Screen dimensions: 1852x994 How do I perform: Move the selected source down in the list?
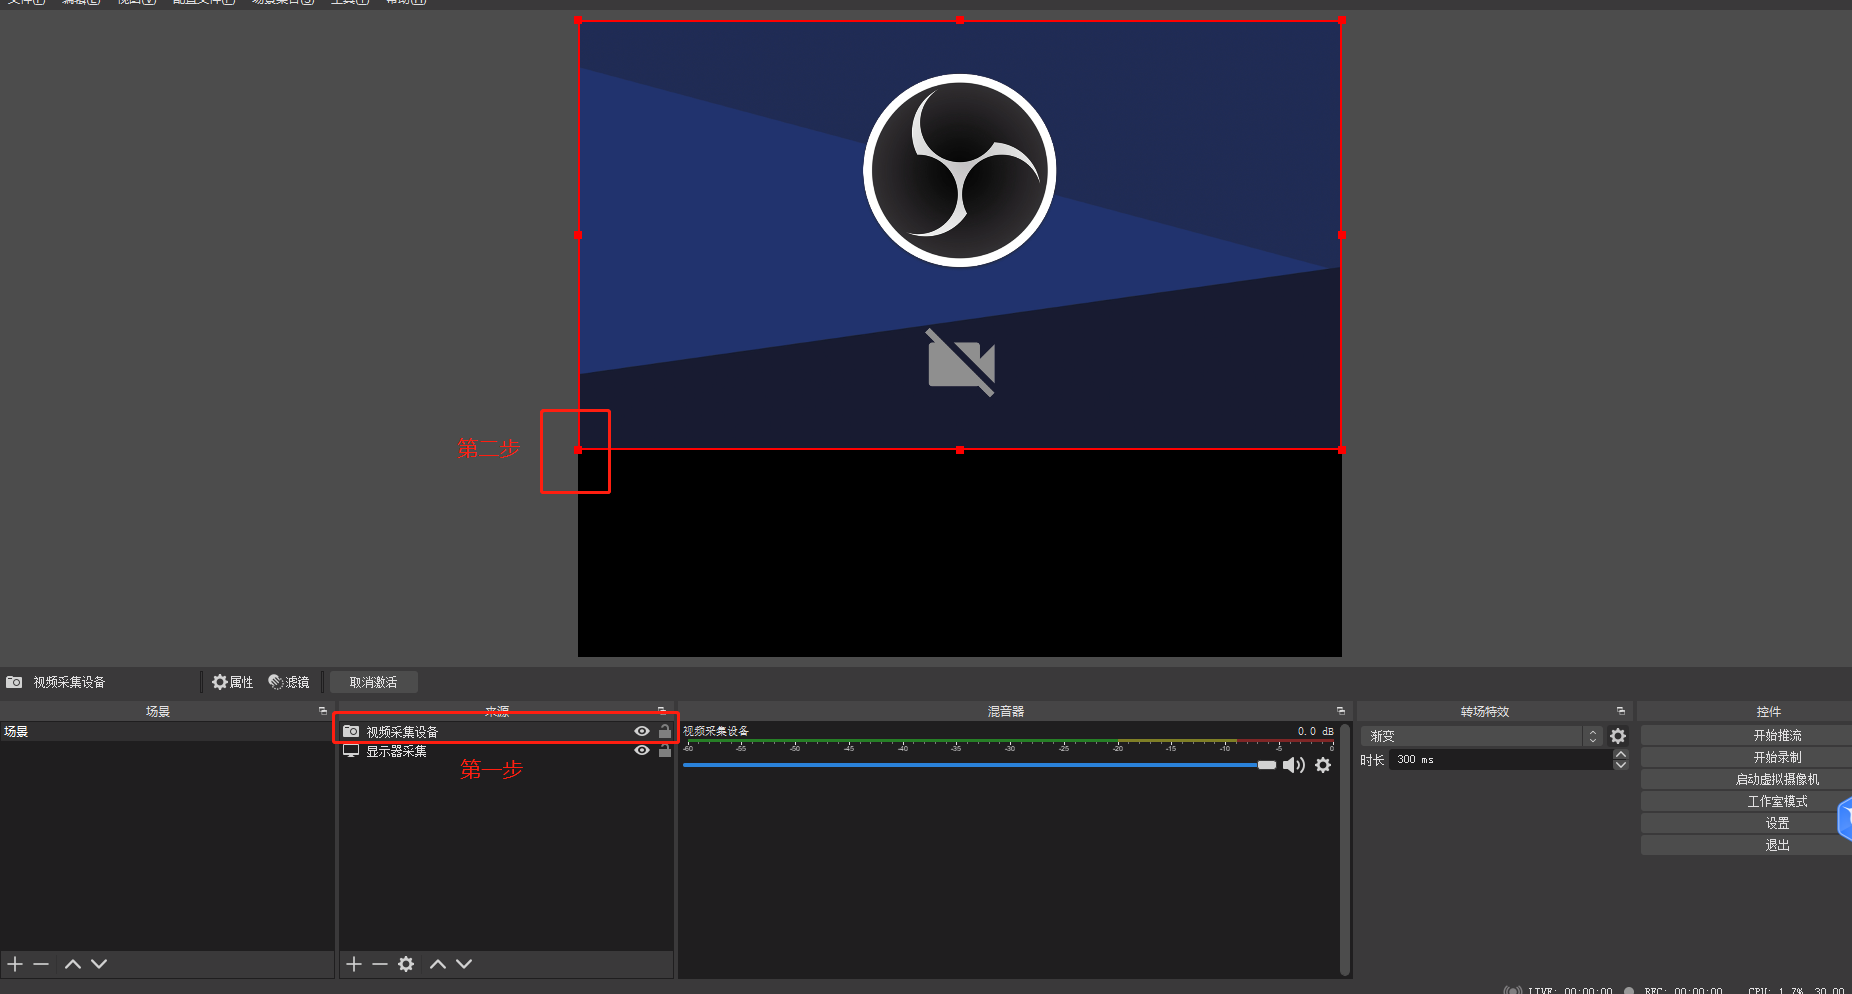click(464, 964)
